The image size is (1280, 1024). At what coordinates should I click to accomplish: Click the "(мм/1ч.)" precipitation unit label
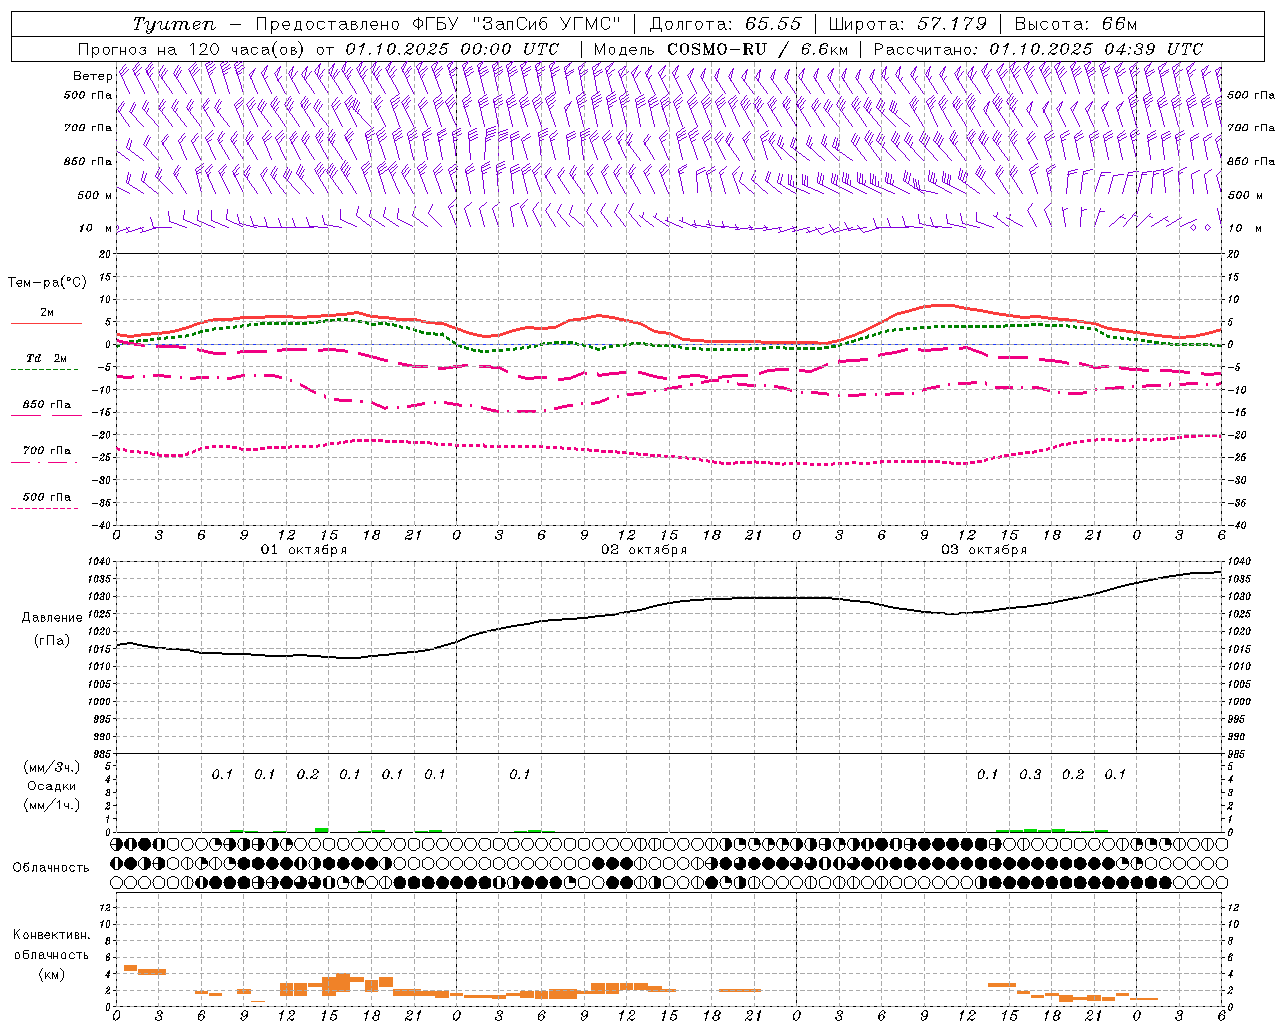coord(51,805)
